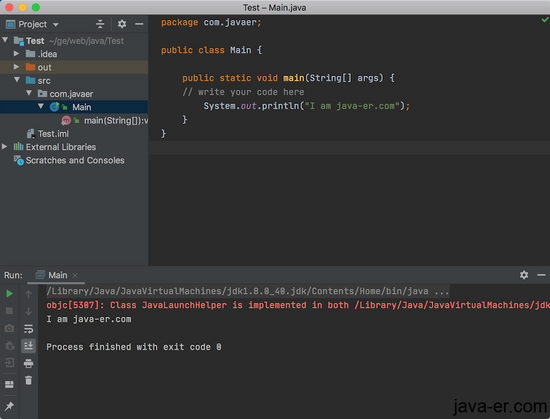The height and width of the screenshot is (419, 550).
Task: Click the Stop process button
Action: click(9, 311)
